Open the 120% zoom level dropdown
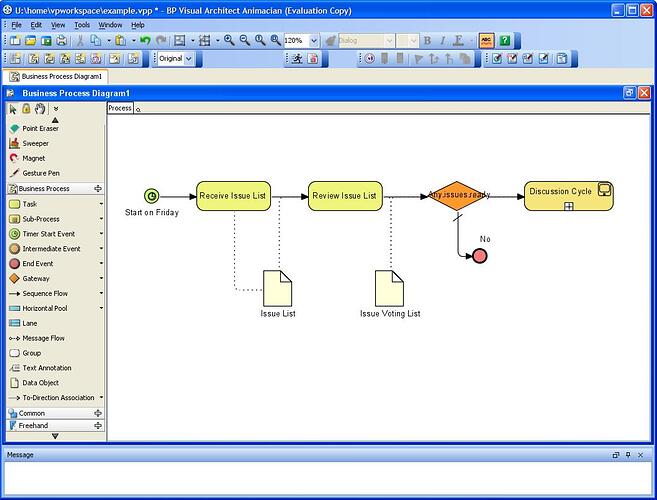The image size is (657, 500). (314, 41)
